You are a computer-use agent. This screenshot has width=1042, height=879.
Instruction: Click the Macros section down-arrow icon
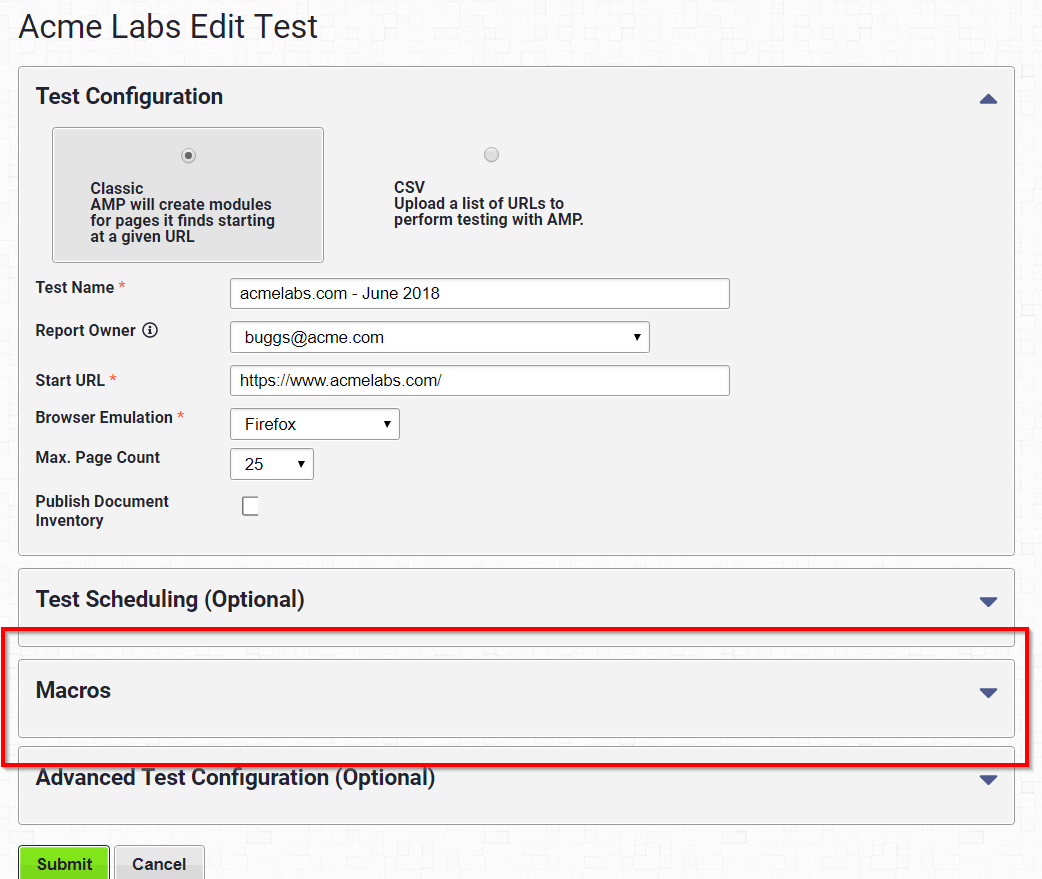(x=988, y=692)
